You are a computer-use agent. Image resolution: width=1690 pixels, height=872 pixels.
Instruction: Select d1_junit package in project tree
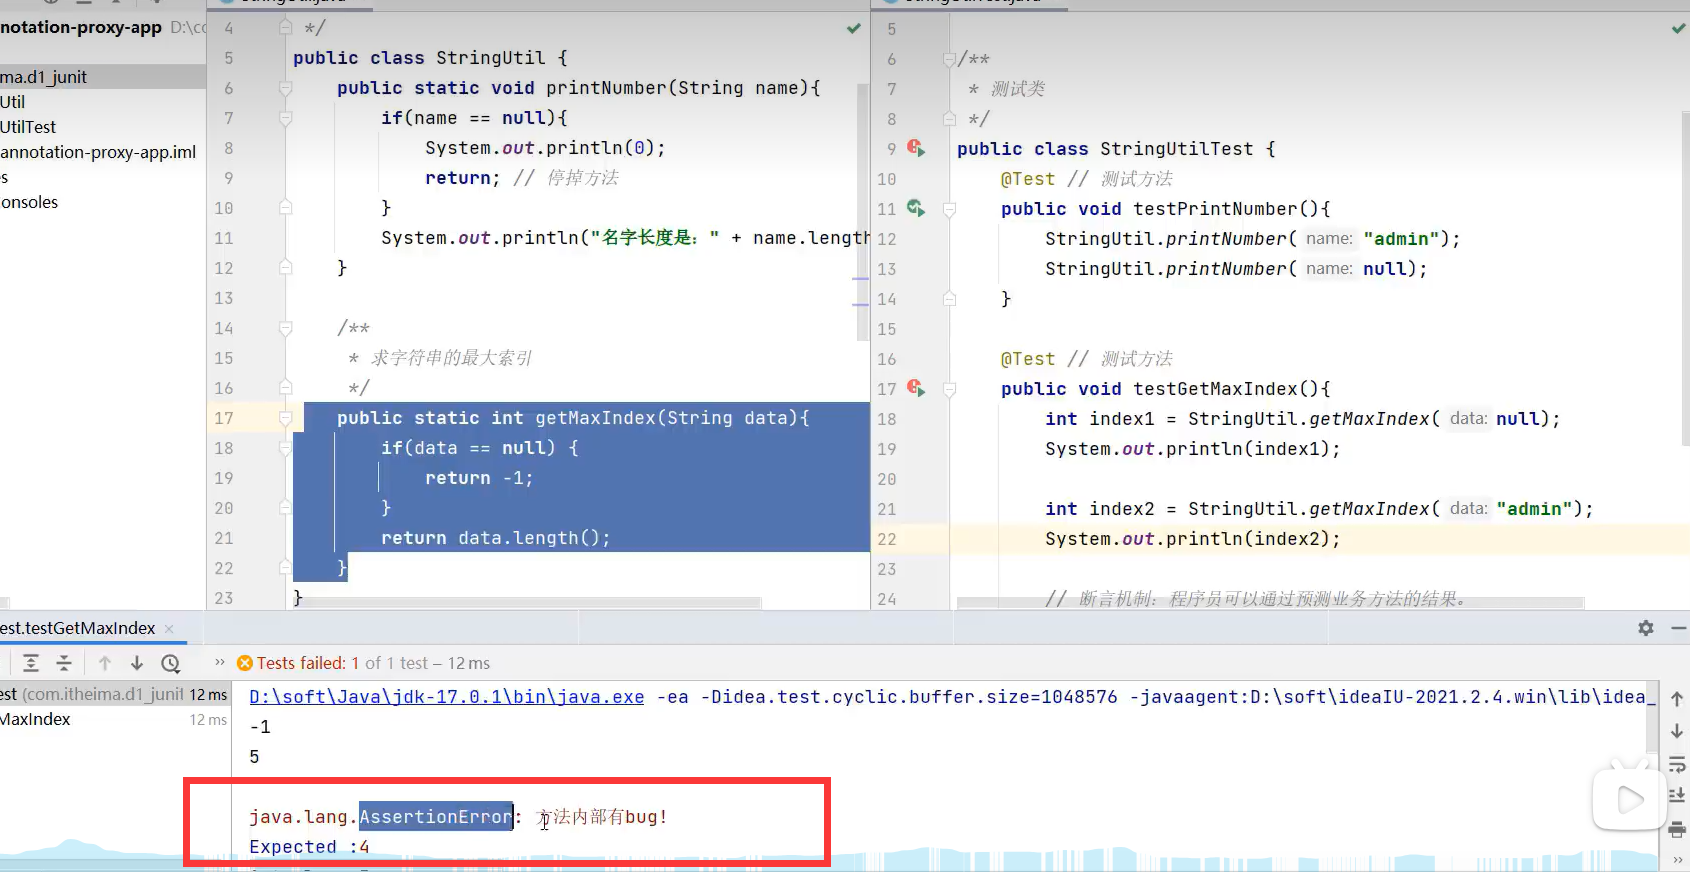[44, 77]
